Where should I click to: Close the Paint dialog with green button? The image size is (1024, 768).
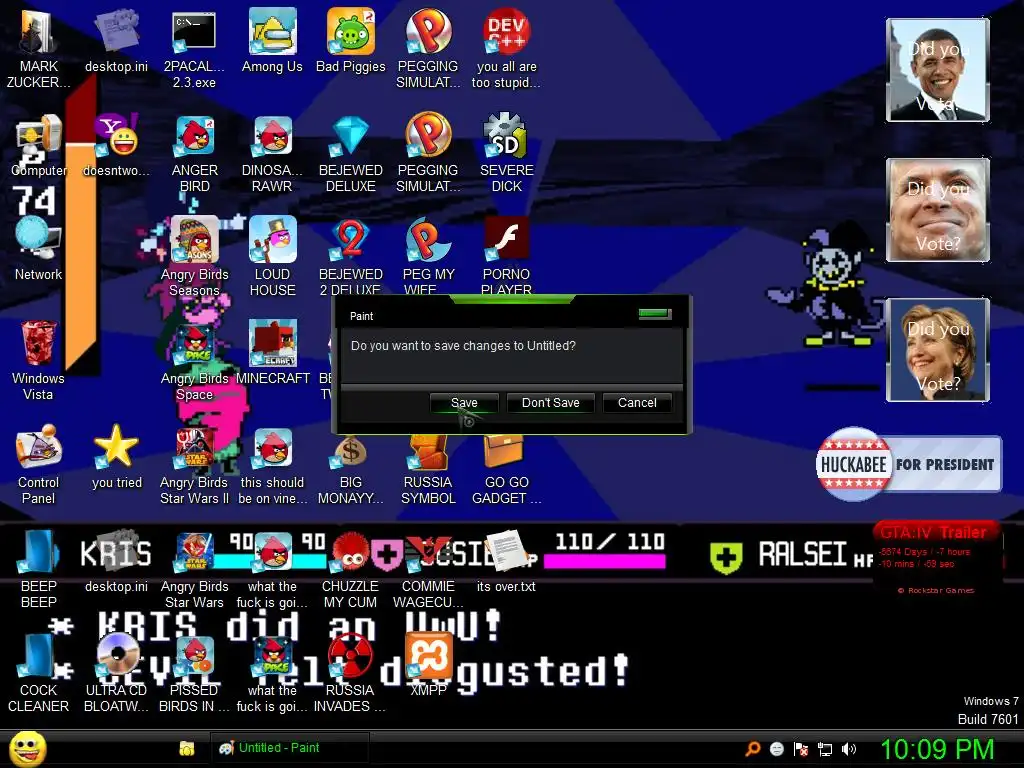click(x=654, y=314)
